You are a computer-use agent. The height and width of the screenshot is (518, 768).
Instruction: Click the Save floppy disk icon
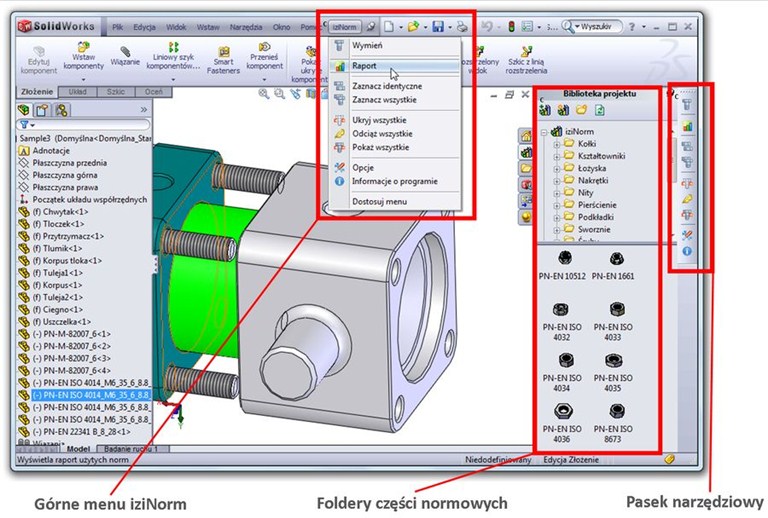click(x=438, y=26)
